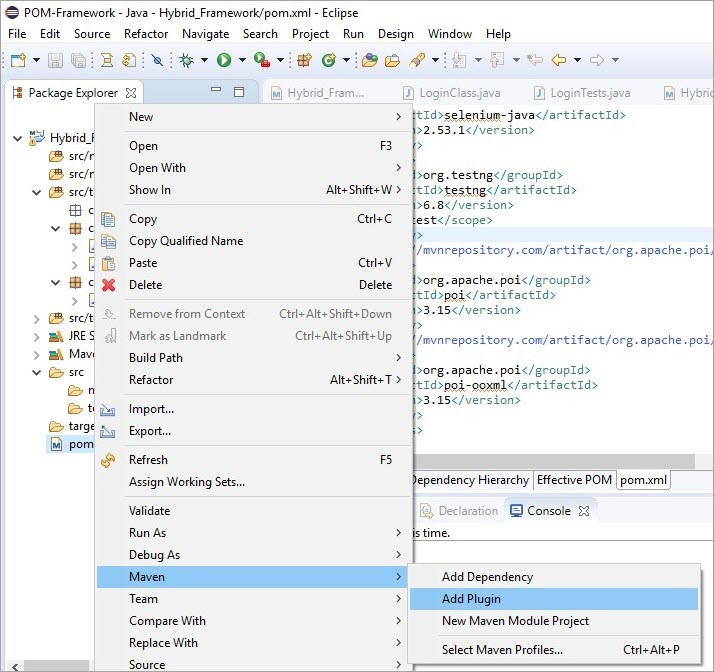Click the Save toolbar icon
The image size is (714, 672).
coord(56,60)
